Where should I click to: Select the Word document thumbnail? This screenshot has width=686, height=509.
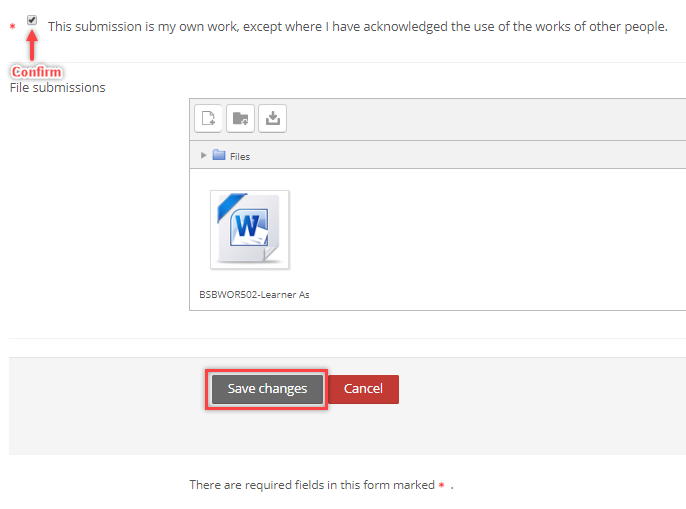[x=249, y=230]
